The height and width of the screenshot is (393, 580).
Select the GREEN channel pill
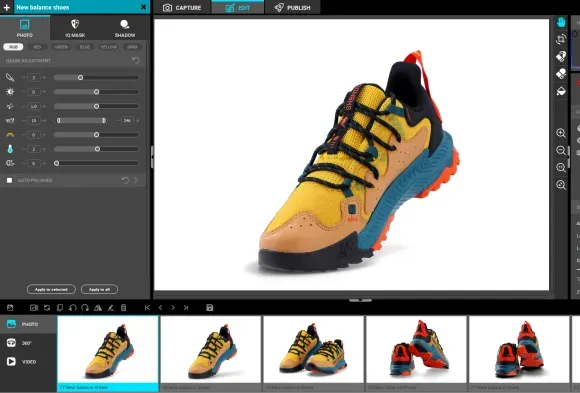[x=61, y=47]
